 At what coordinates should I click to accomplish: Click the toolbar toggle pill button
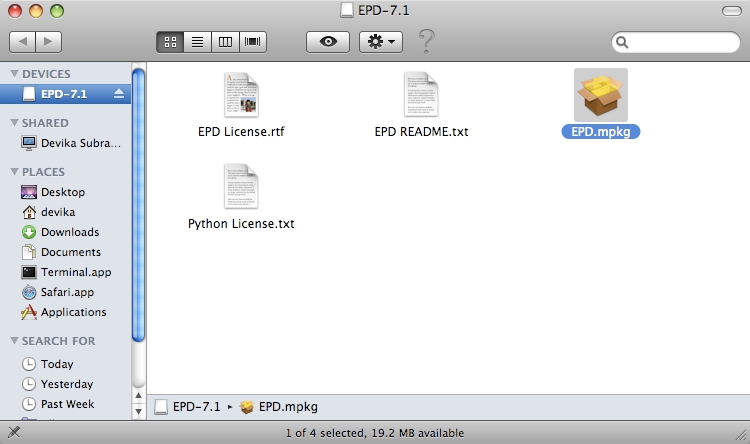[x=731, y=11]
